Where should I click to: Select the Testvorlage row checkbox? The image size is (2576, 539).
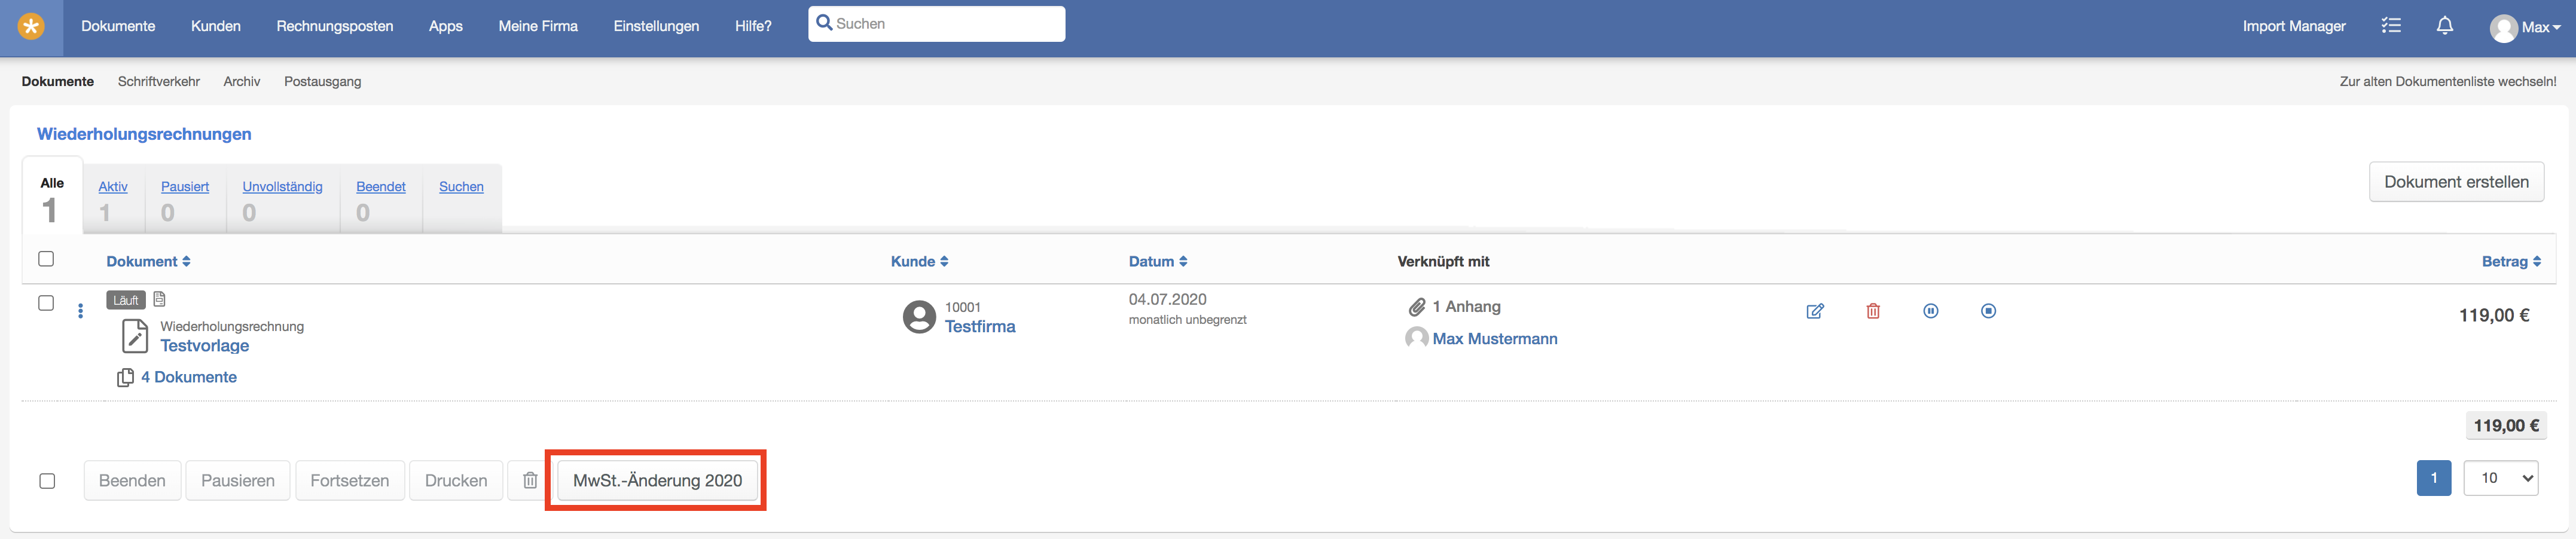point(46,303)
